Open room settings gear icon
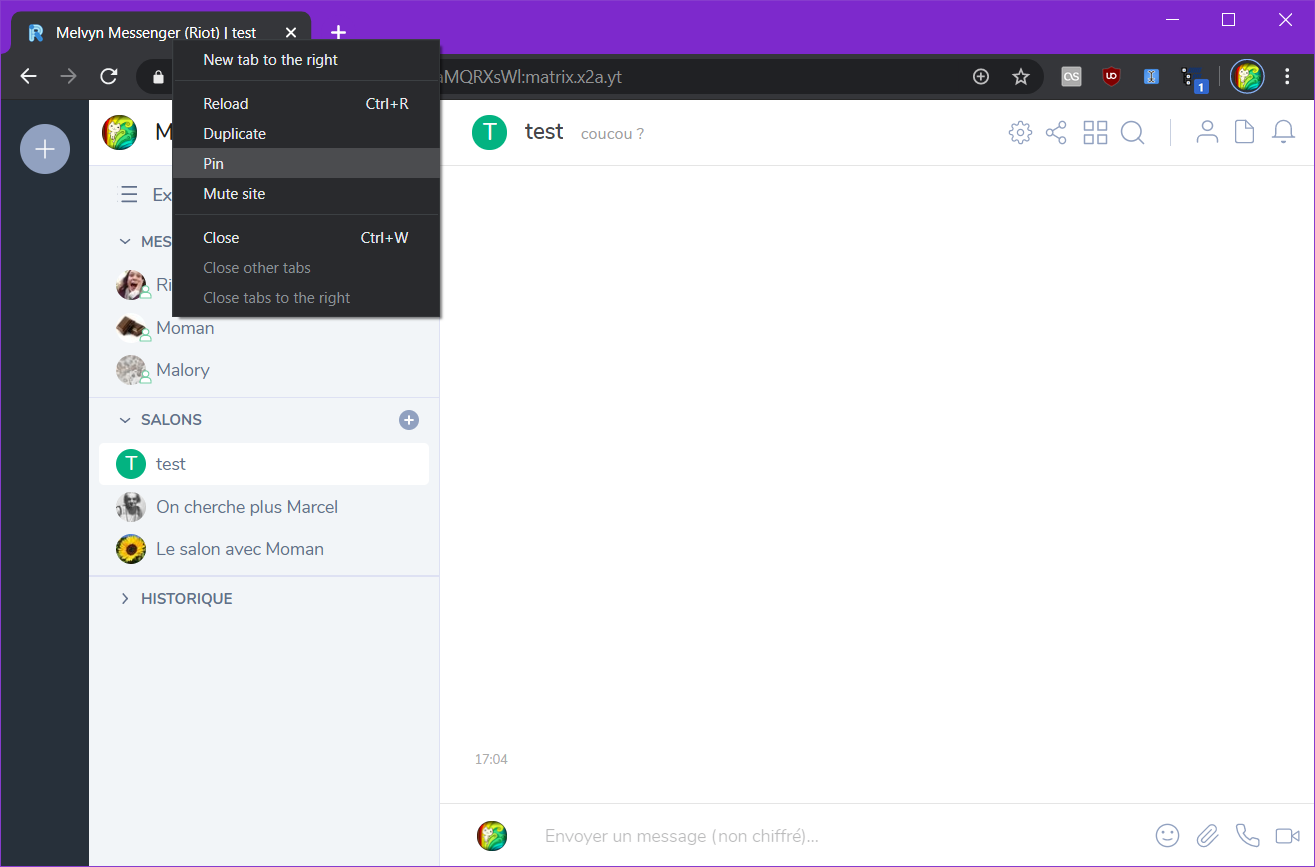Viewport: 1315px width, 867px height. (x=1020, y=133)
